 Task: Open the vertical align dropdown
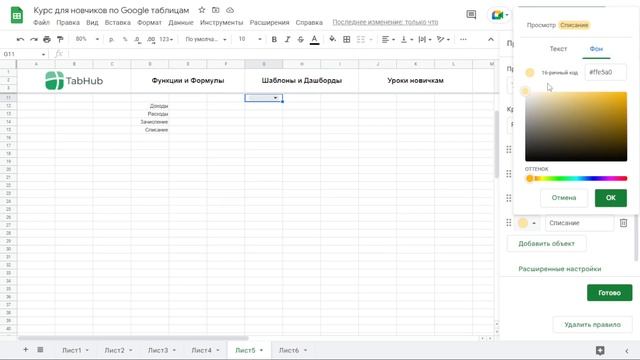click(407, 39)
